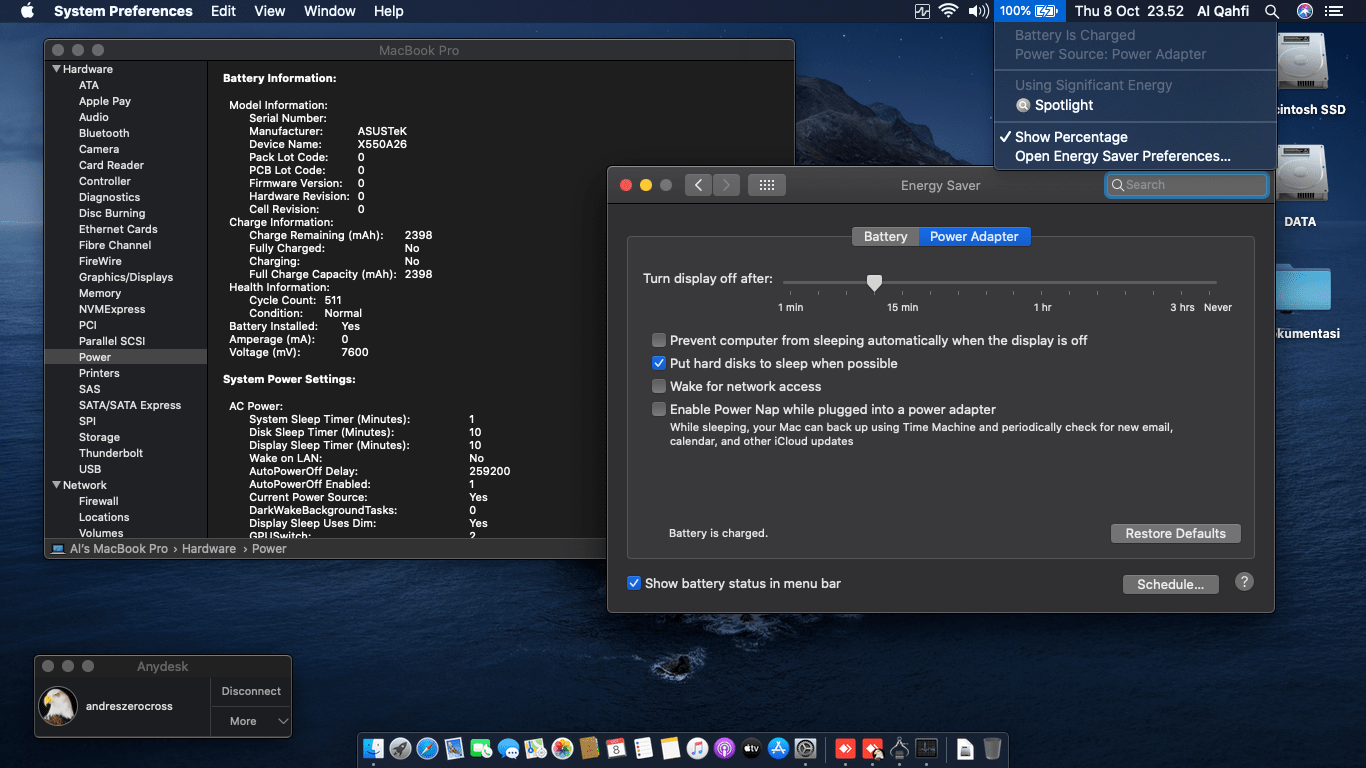The height and width of the screenshot is (768, 1366).
Task: Switch to the Battery tab
Action: [885, 237]
